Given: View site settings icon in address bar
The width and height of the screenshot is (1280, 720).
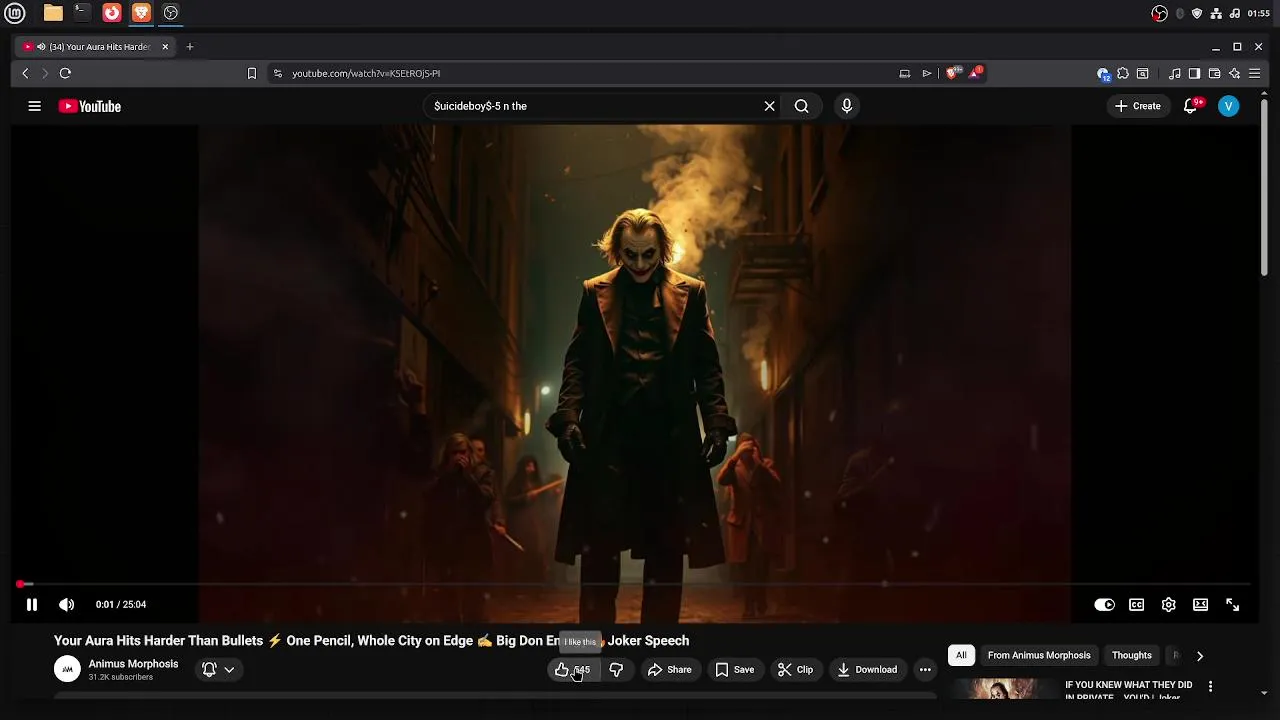Looking at the screenshot, I should [278, 73].
